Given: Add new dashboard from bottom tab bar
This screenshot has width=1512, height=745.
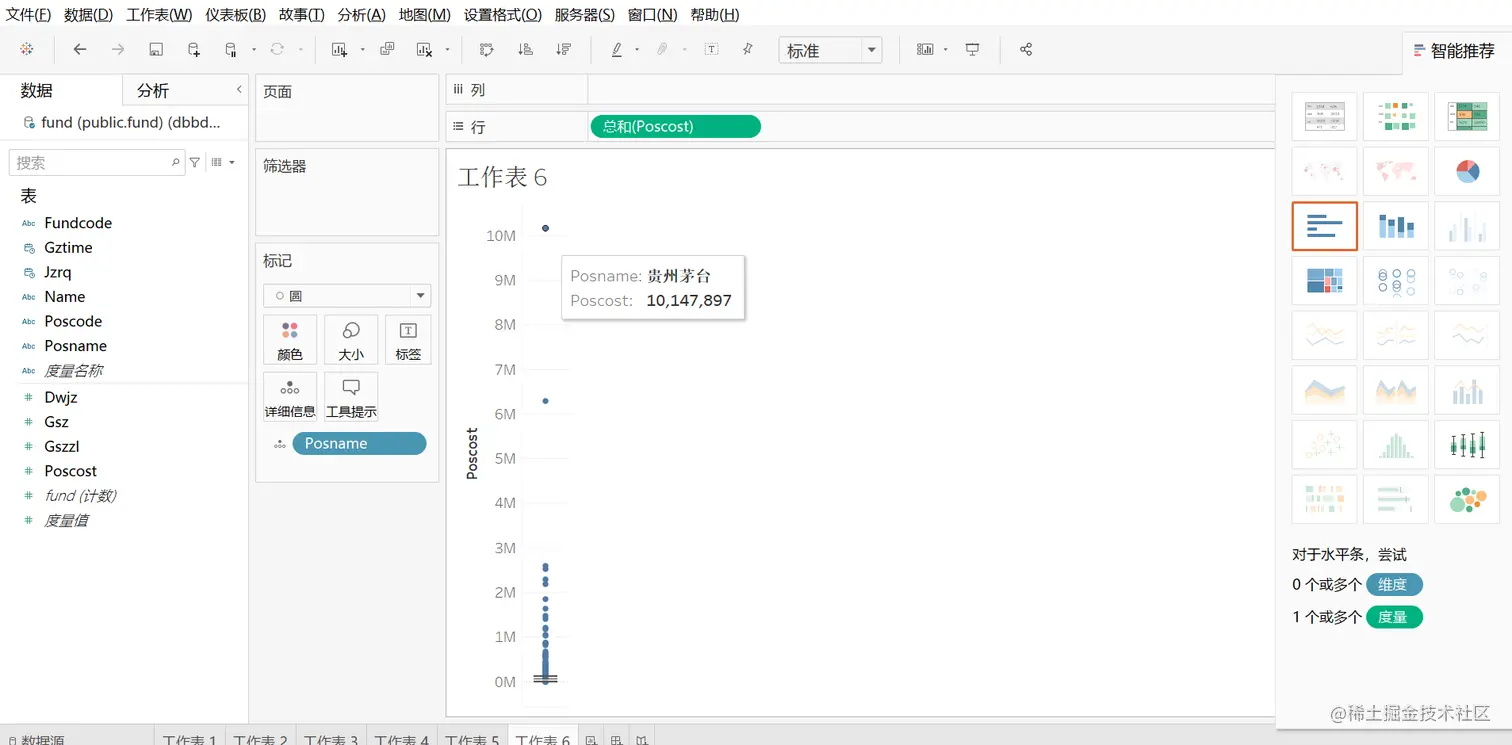Looking at the screenshot, I should [617, 740].
